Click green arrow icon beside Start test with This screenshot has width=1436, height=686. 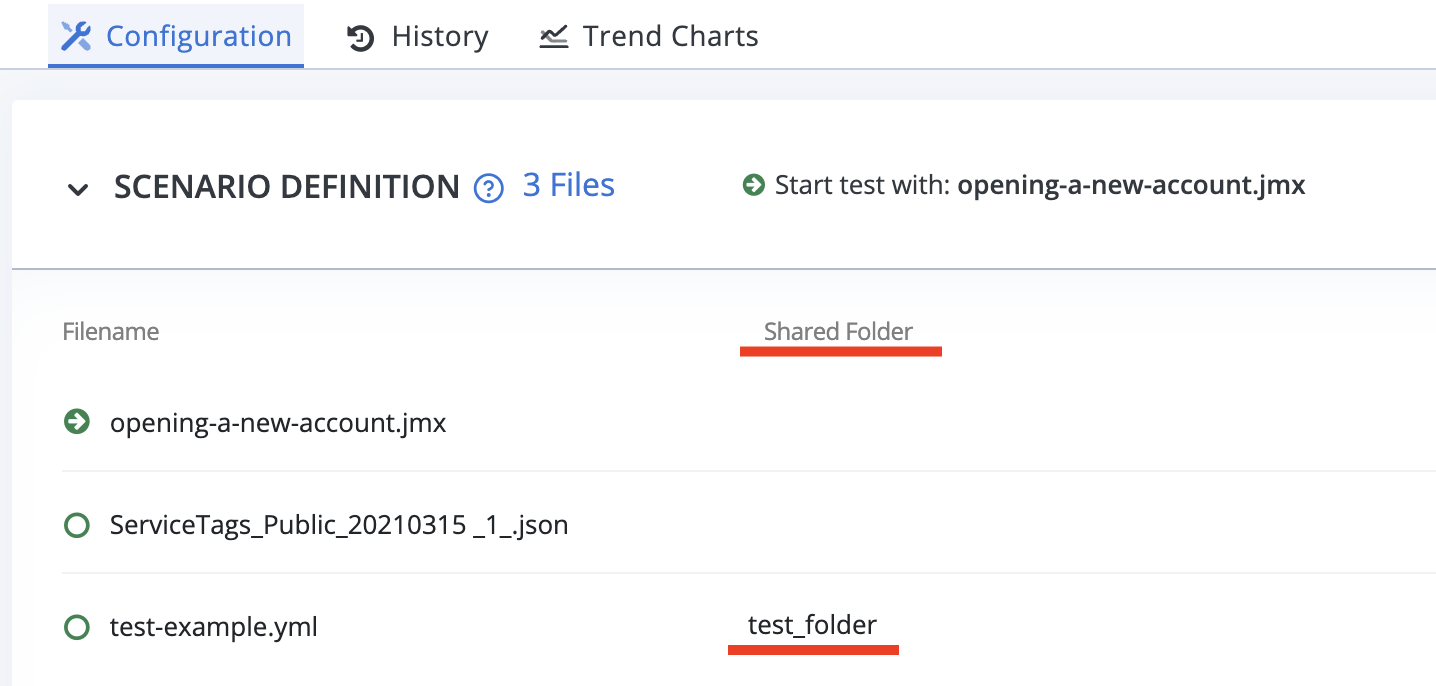[753, 185]
